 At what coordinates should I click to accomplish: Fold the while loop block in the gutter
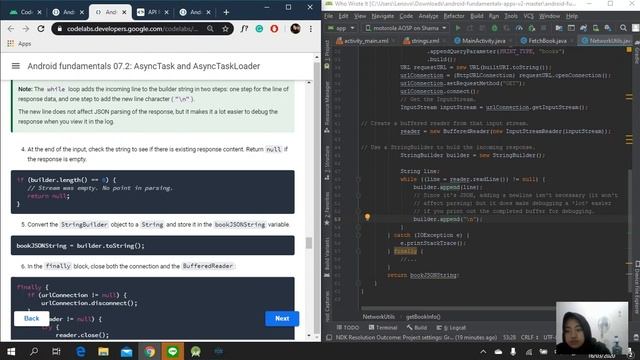(x=358, y=179)
